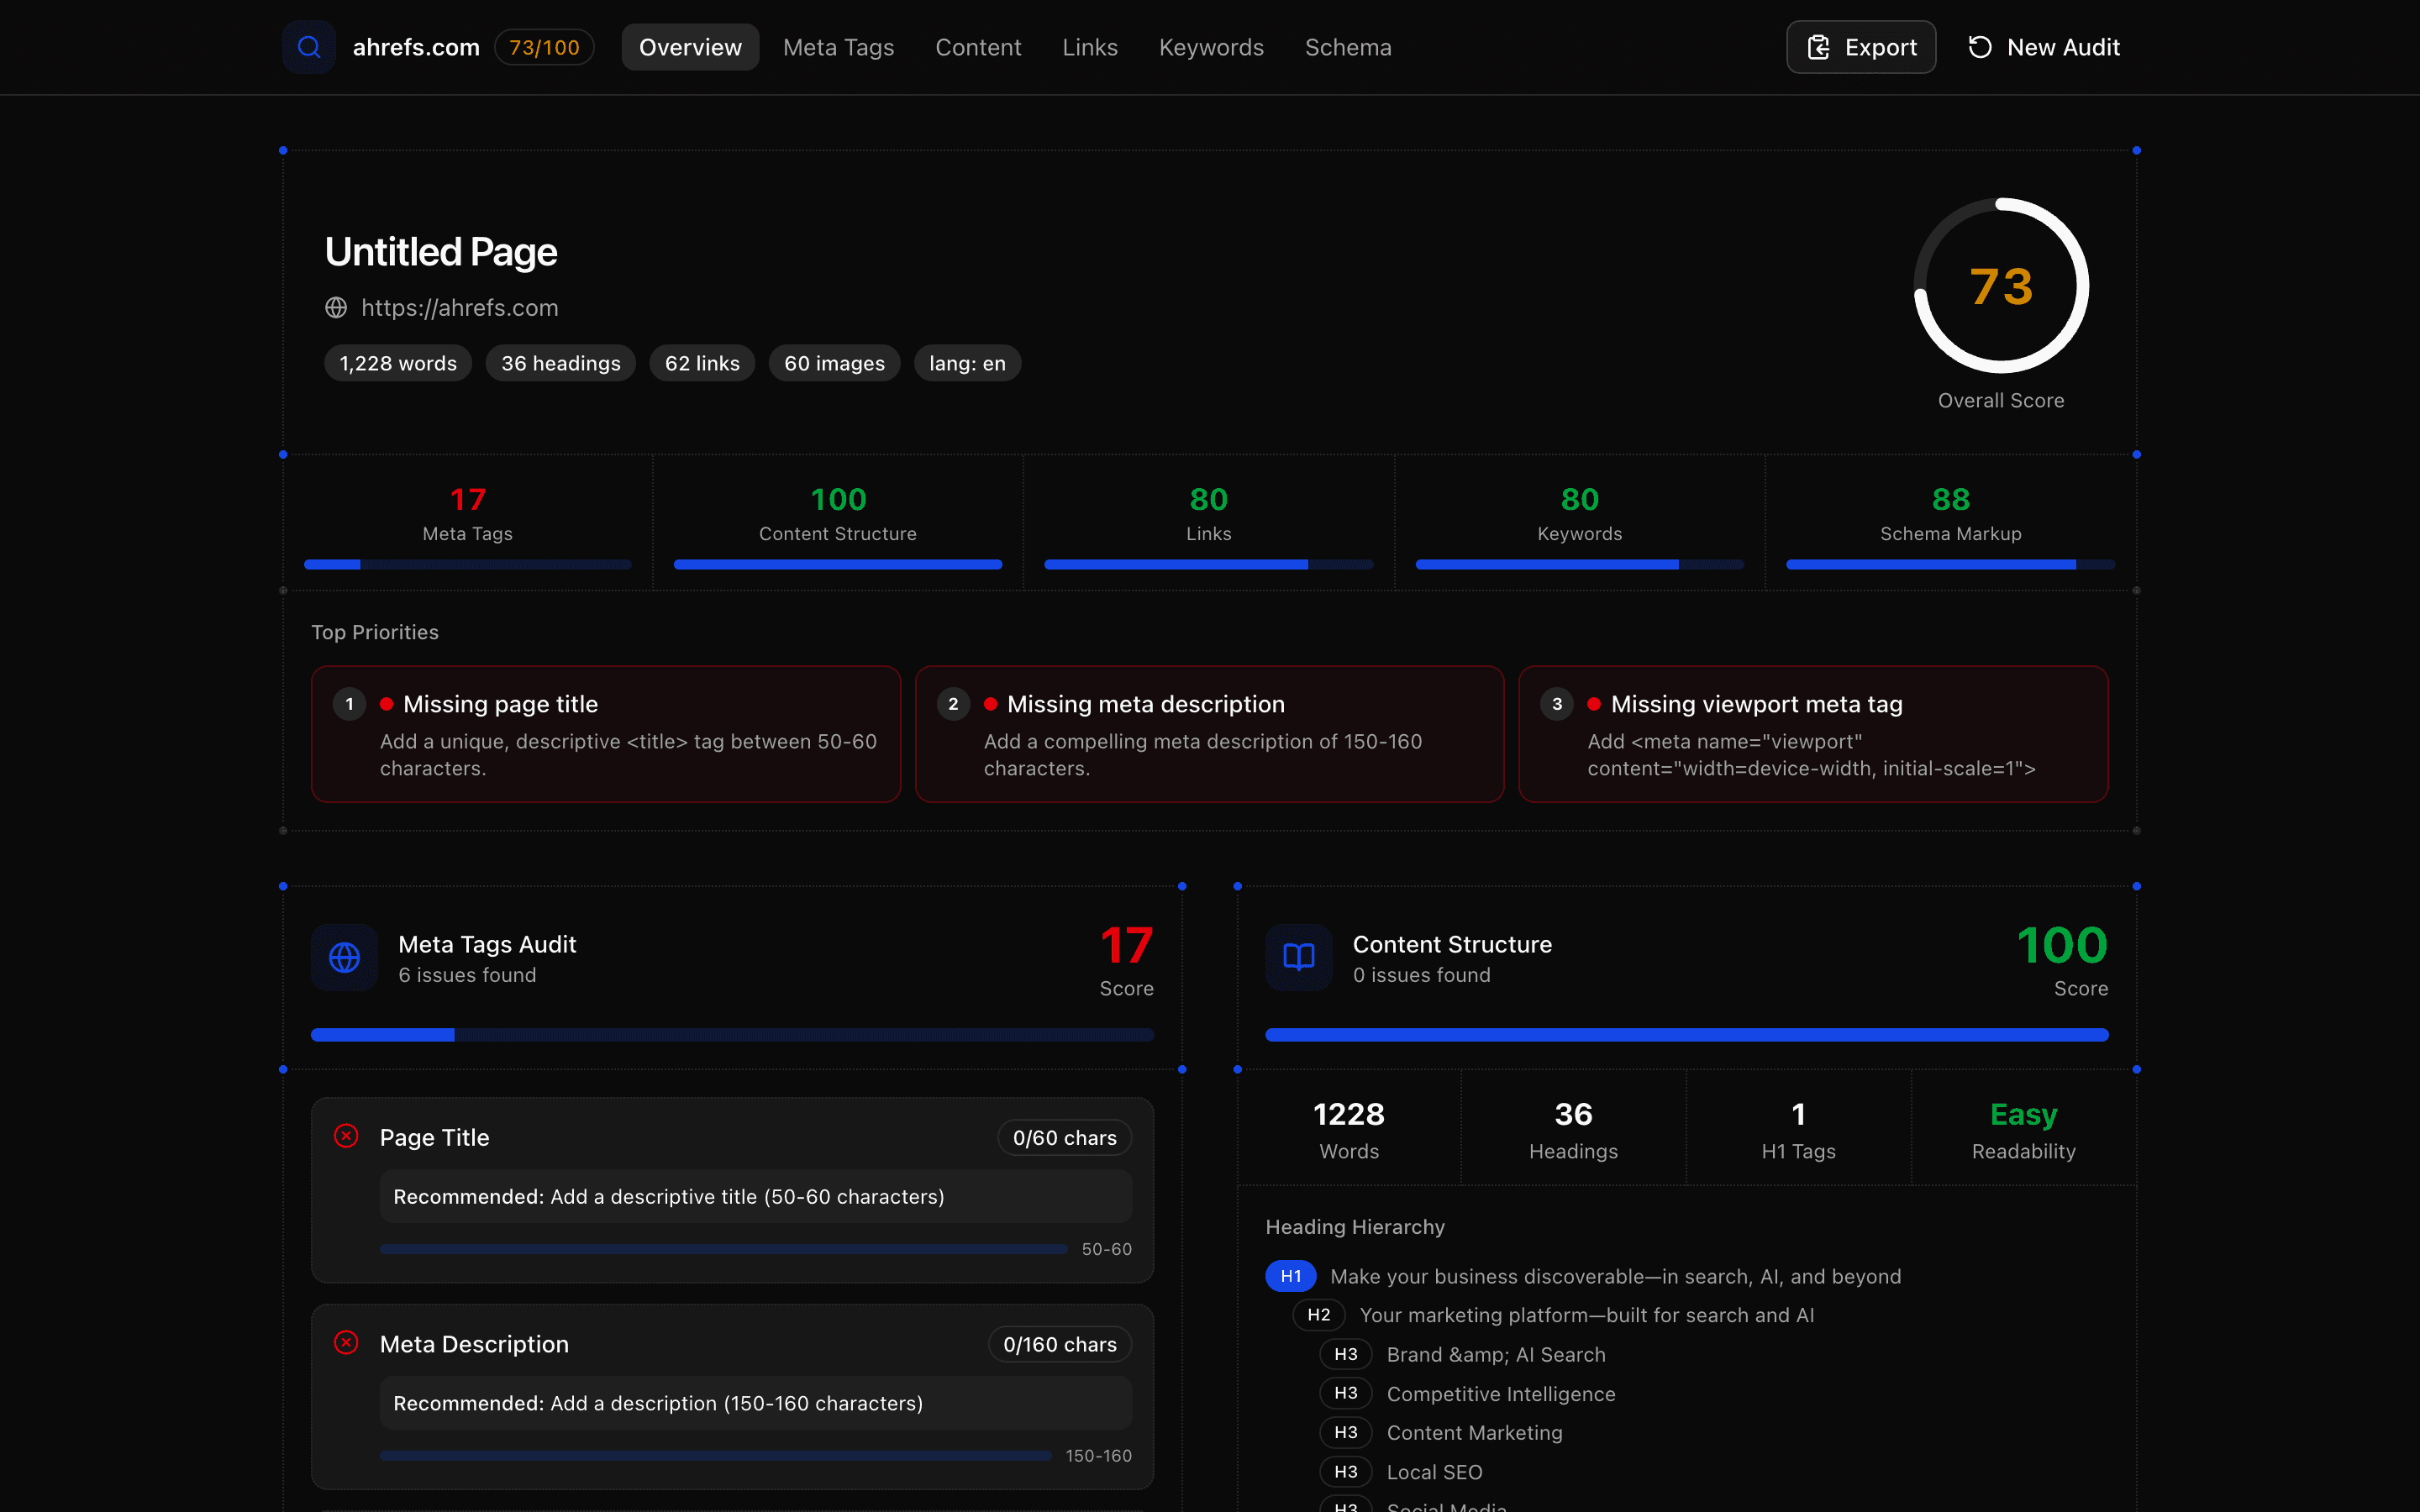This screenshot has height=1512, width=2420.
Task: Select the Overview tab
Action: click(690, 46)
